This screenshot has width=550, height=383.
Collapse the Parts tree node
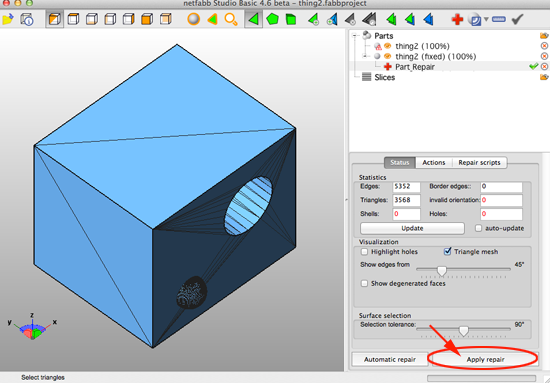[x=355, y=35]
